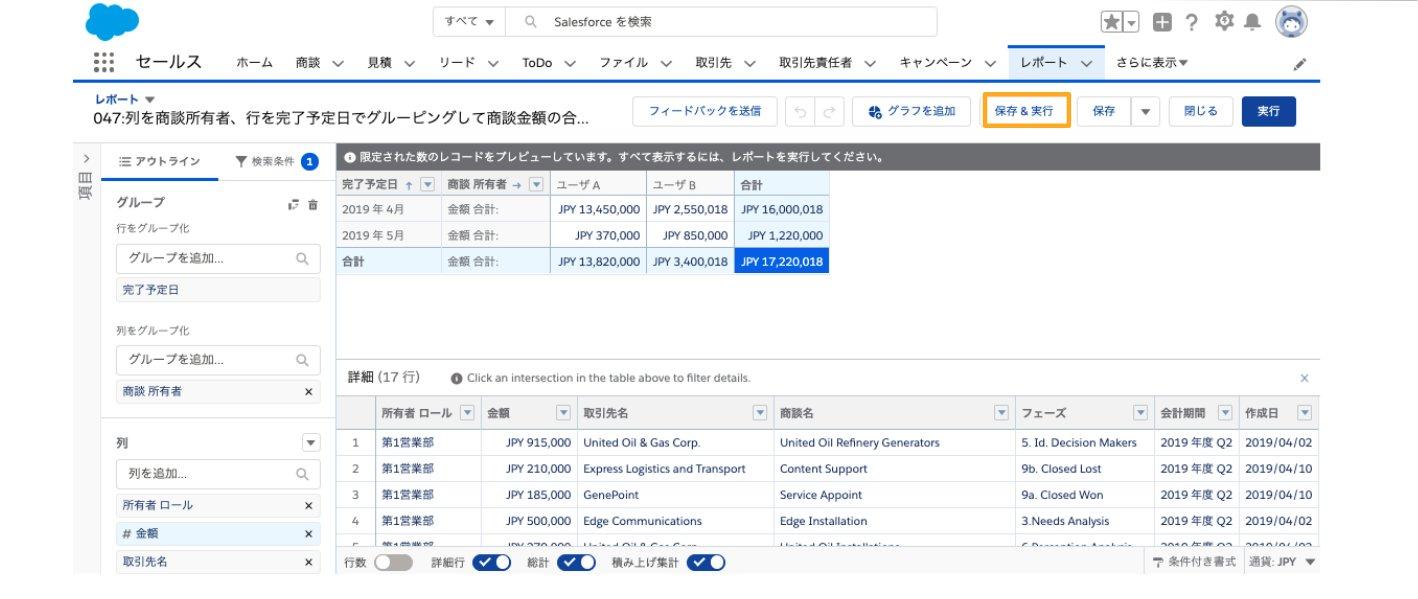Open the リード navigation tab
The height and width of the screenshot is (599, 1418).
click(x=457, y=62)
